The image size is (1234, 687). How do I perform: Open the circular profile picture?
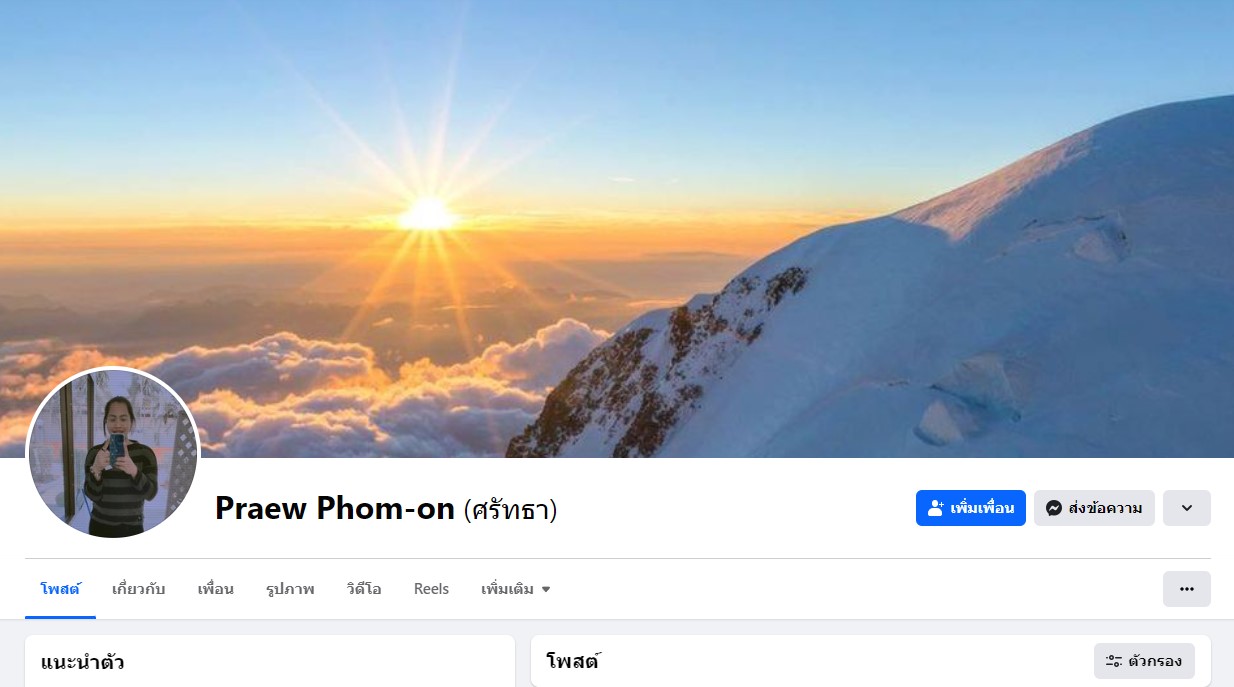pyautogui.click(x=113, y=453)
